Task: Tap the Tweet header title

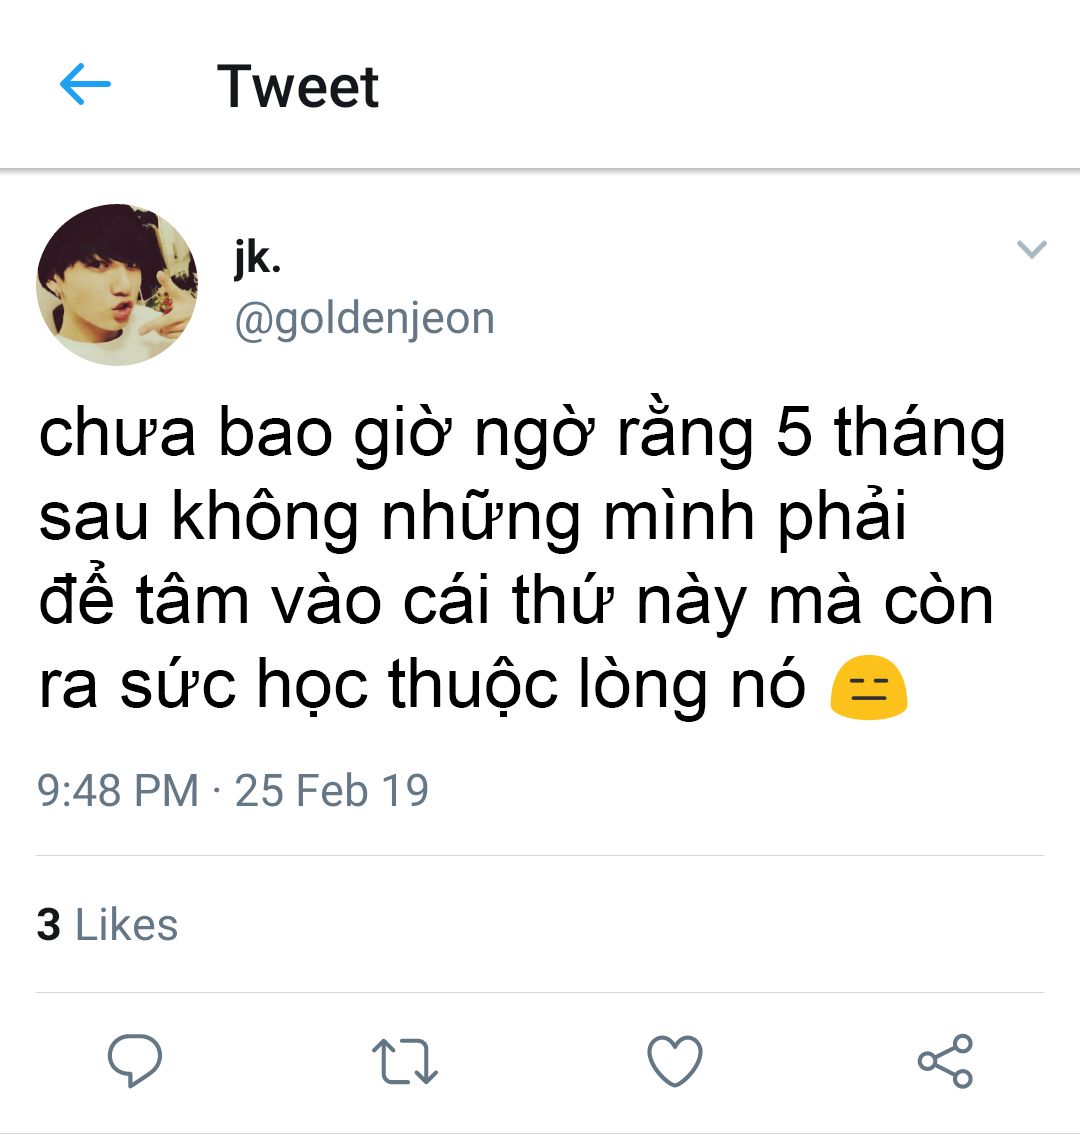Action: point(298,87)
